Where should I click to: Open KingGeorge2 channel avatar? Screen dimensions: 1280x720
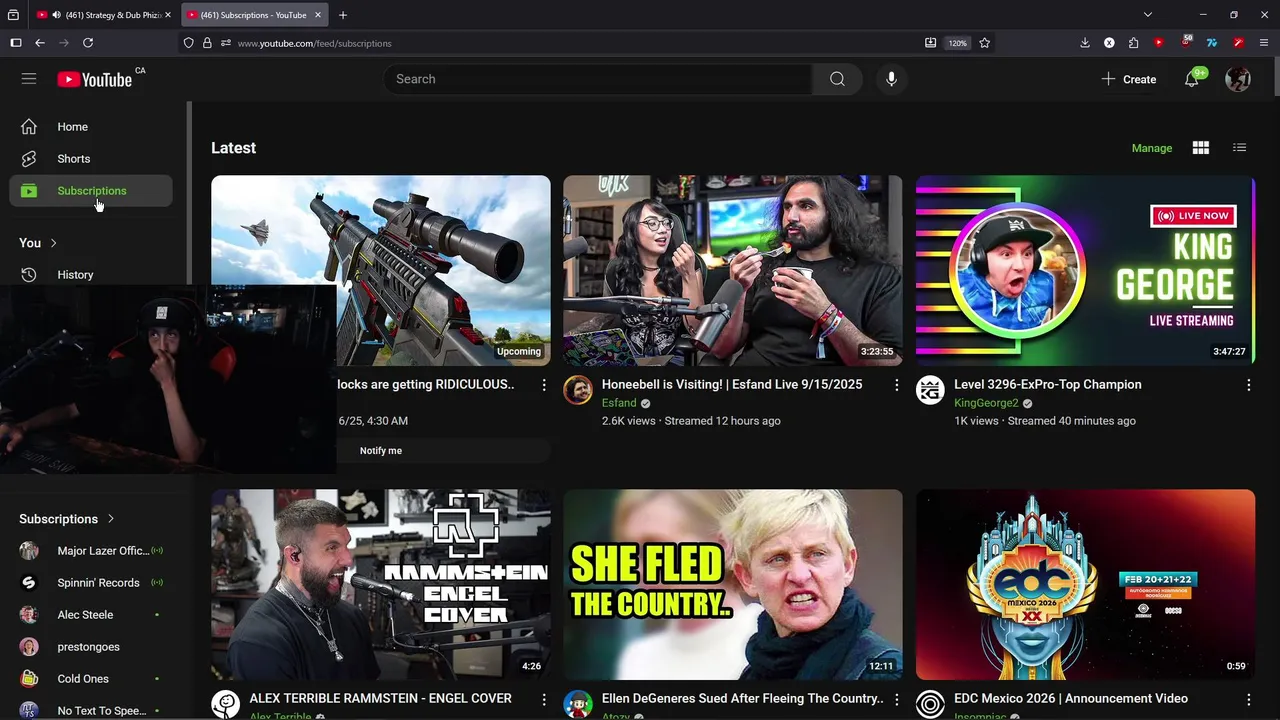click(930, 390)
